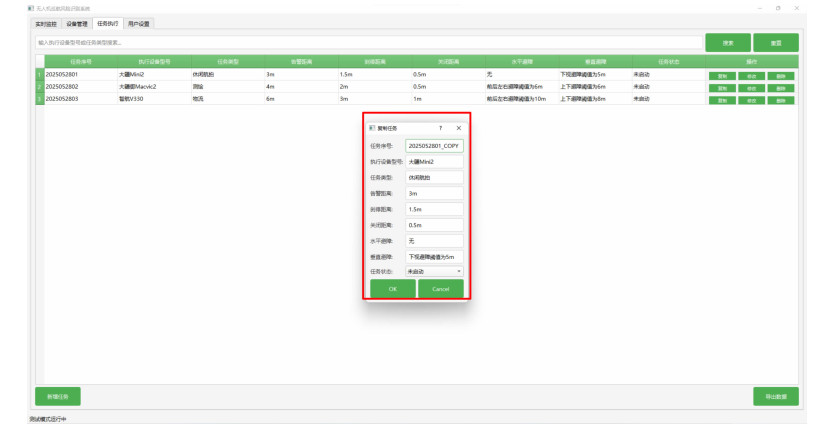Open the 用户设置 tab
This screenshot has width=830, height=435.
coord(138,22)
